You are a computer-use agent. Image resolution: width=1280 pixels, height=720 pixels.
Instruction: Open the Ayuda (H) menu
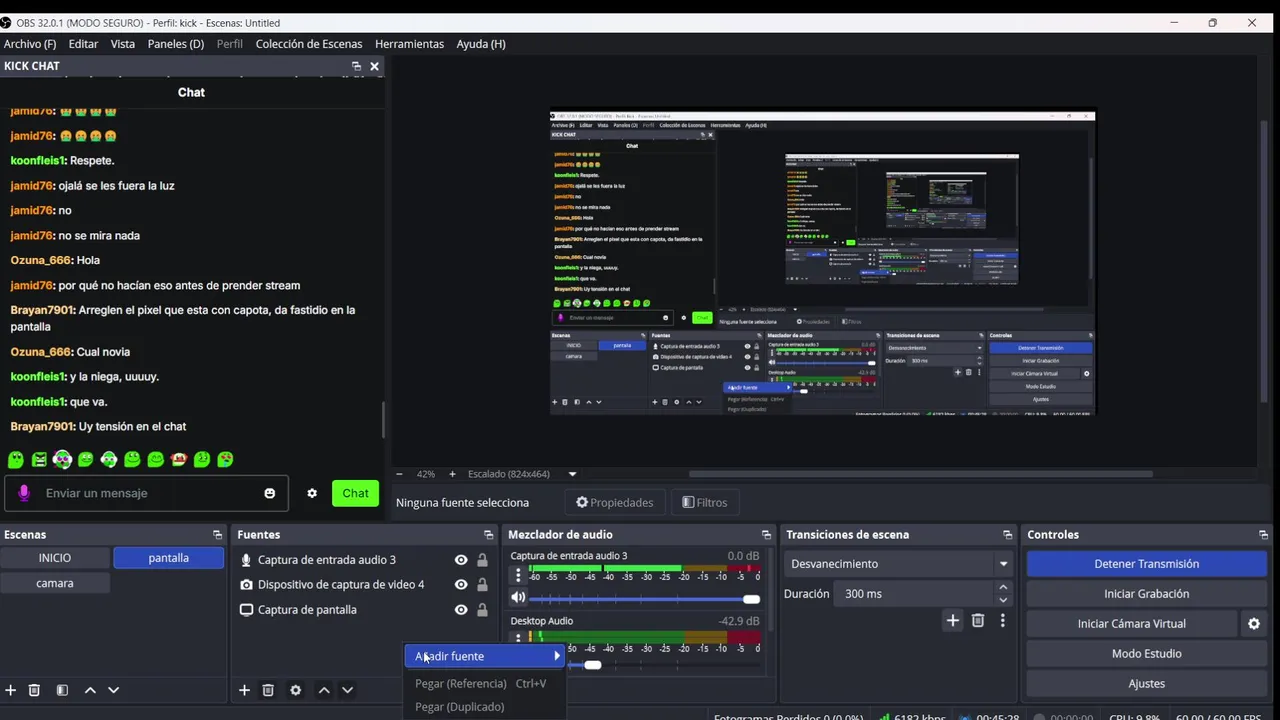point(481,44)
